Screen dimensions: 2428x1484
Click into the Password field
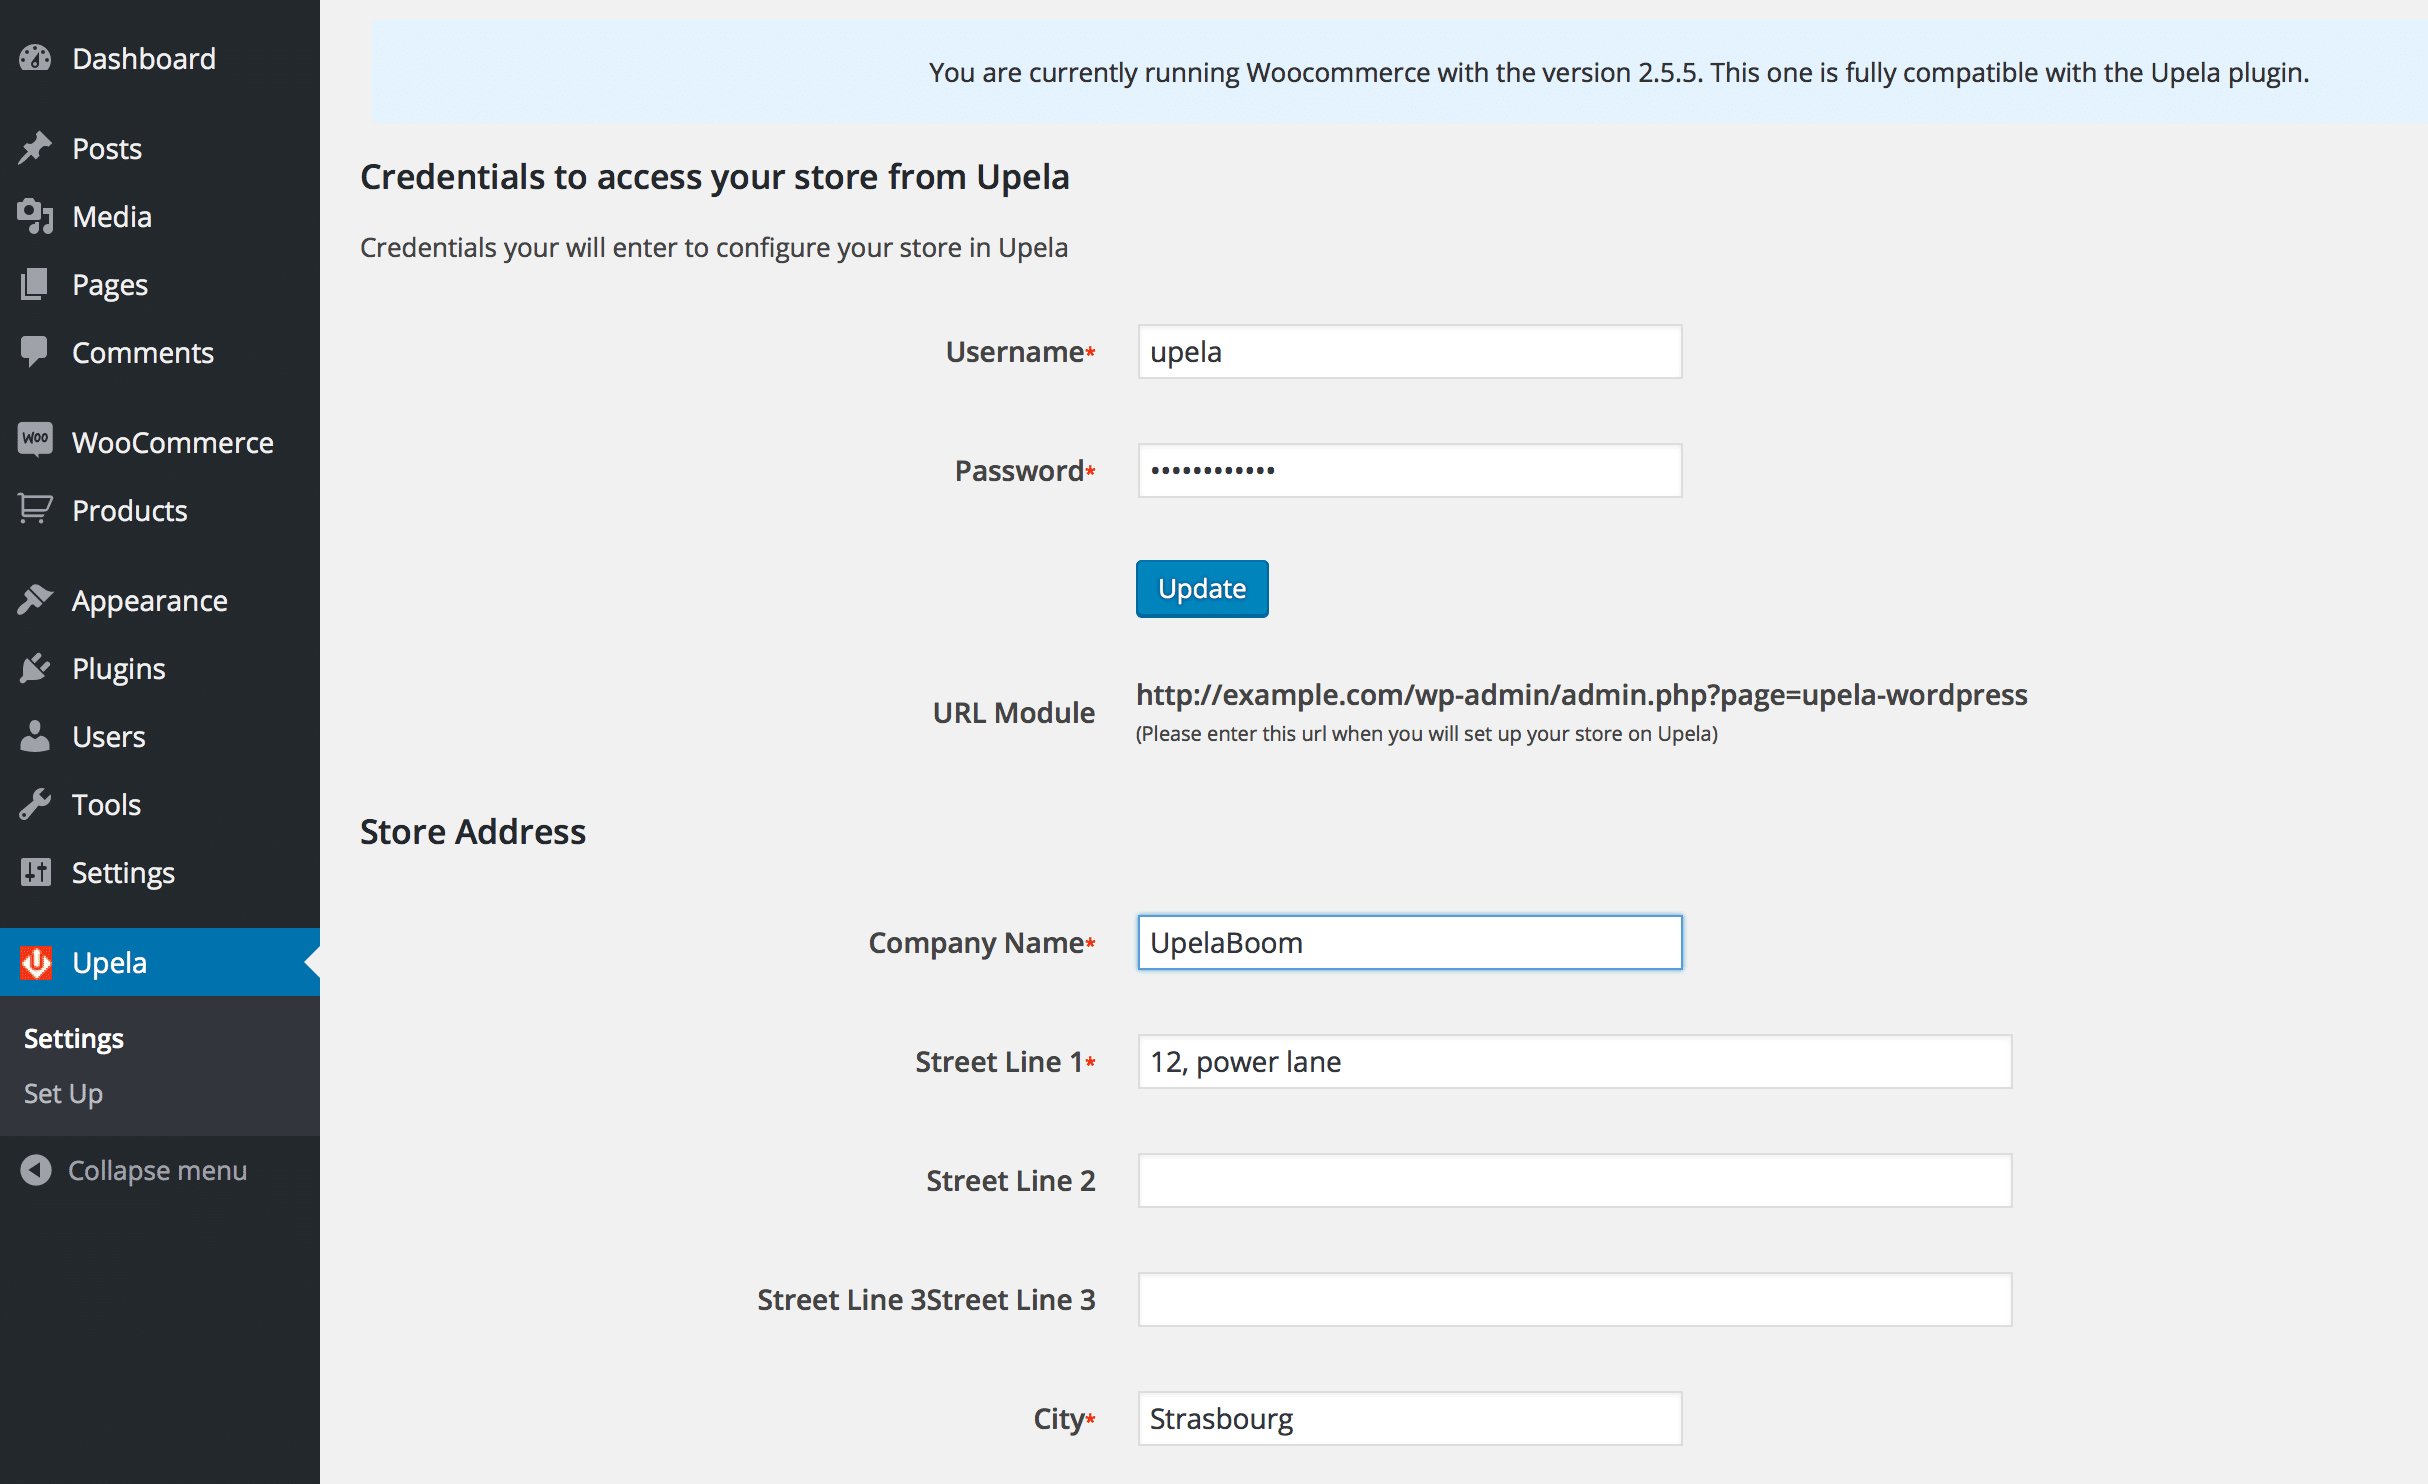coord(1410,470)
